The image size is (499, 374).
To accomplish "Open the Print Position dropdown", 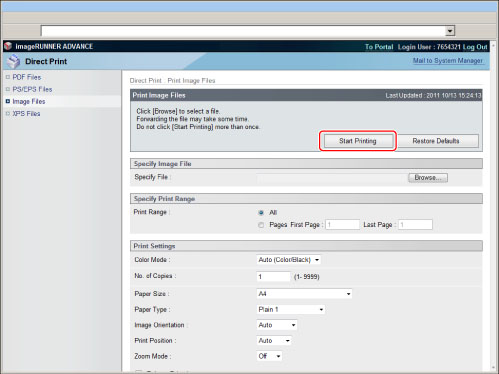I will point(274,341).
